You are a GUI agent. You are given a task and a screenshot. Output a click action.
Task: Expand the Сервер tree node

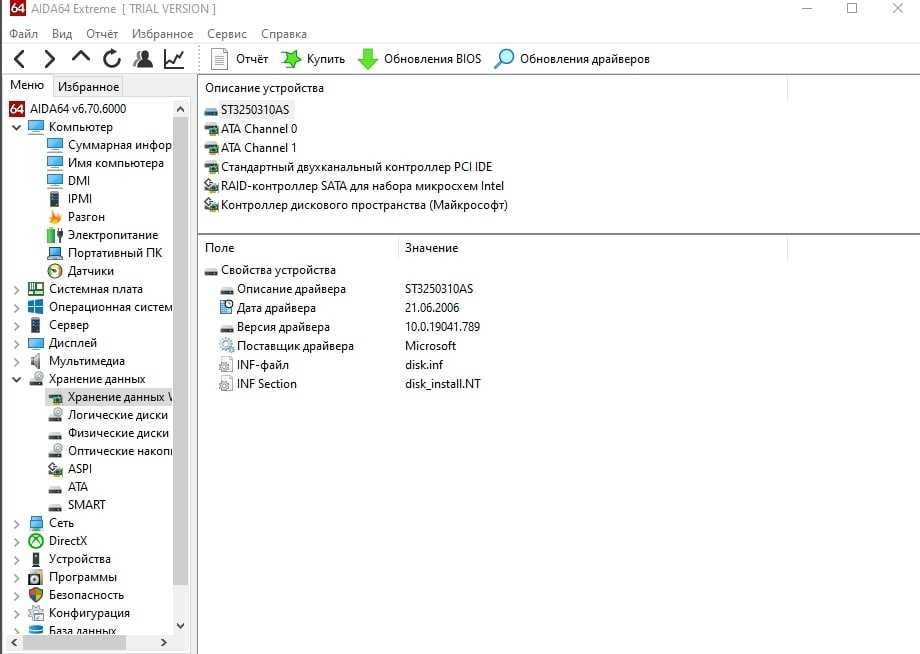pos(16,326)
